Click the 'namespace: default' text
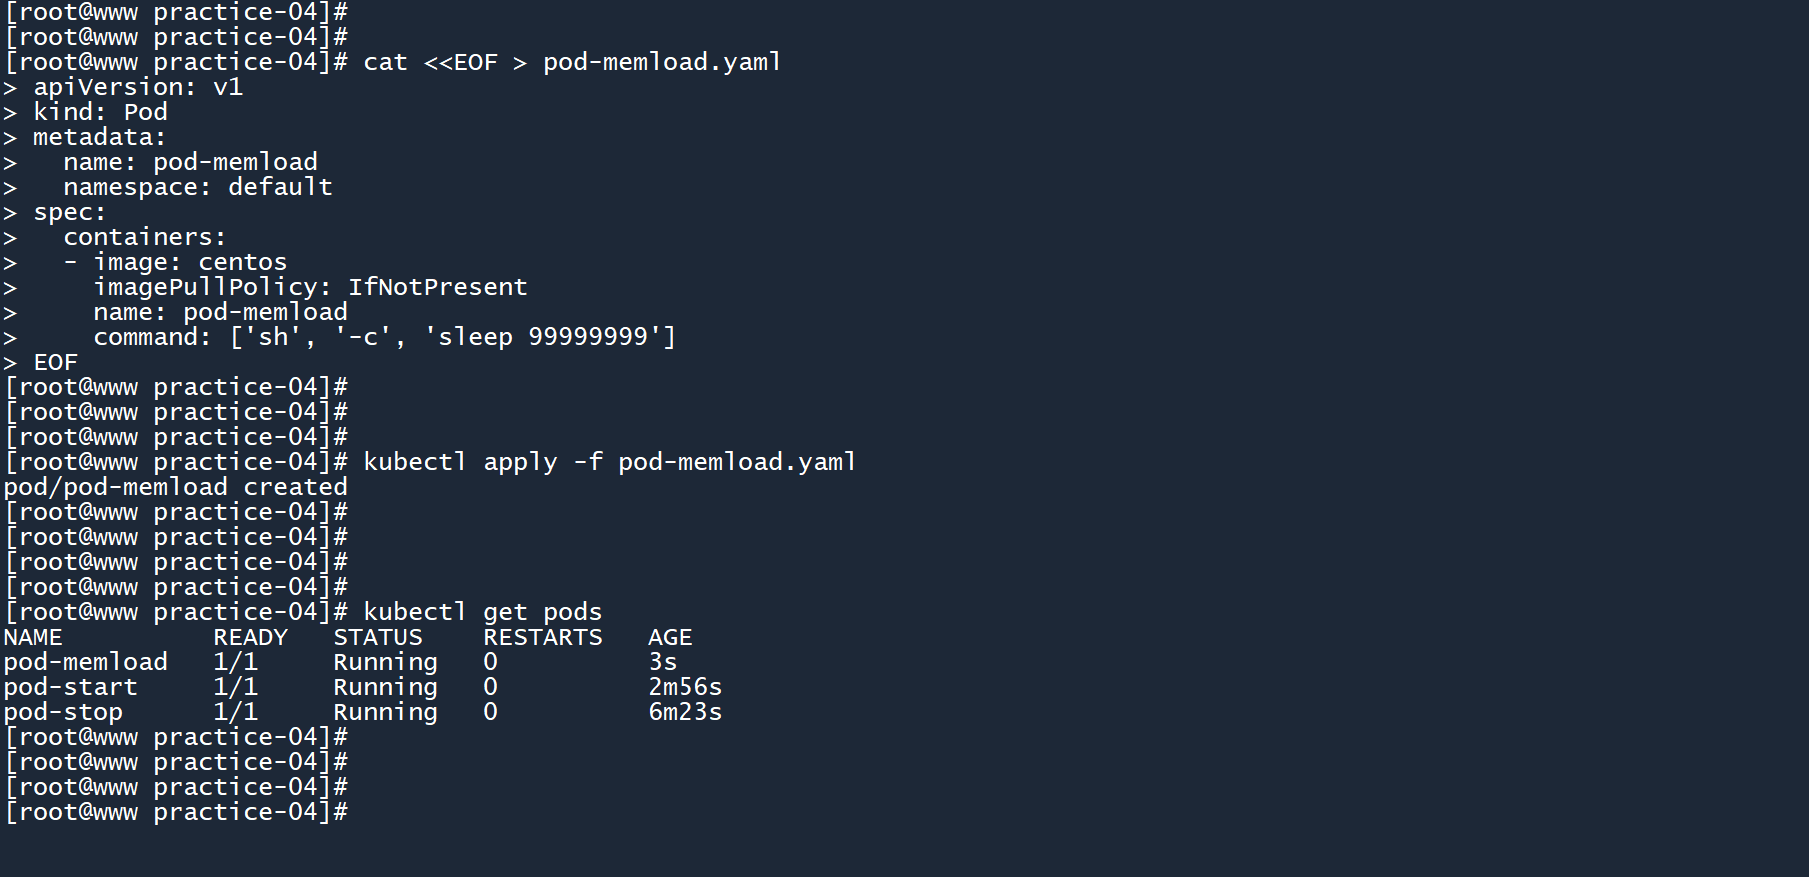Image resolution: width=1809 pixels, height=877 pixels. (197, 187)
